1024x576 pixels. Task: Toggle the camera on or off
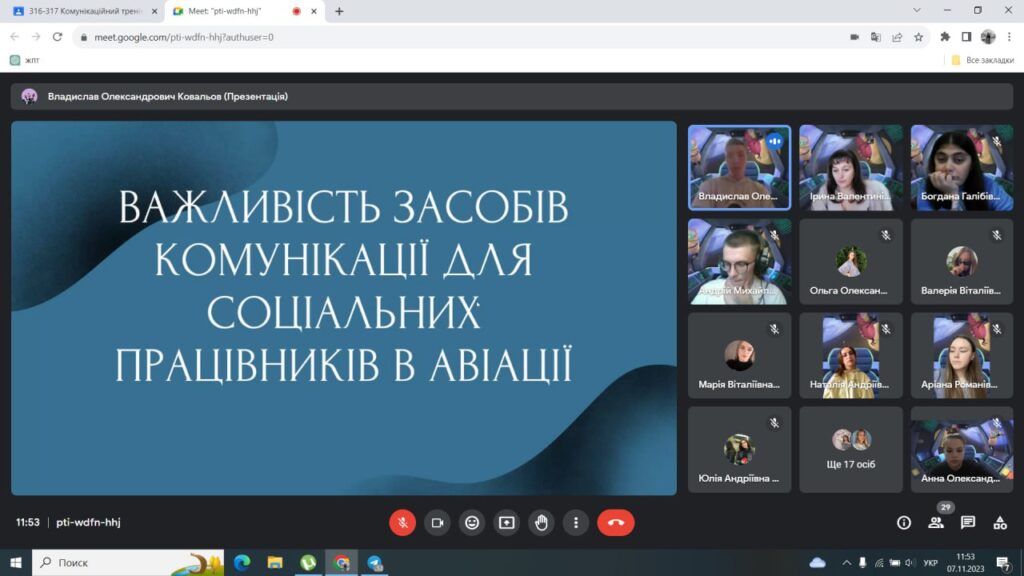(x=437, y=522)
